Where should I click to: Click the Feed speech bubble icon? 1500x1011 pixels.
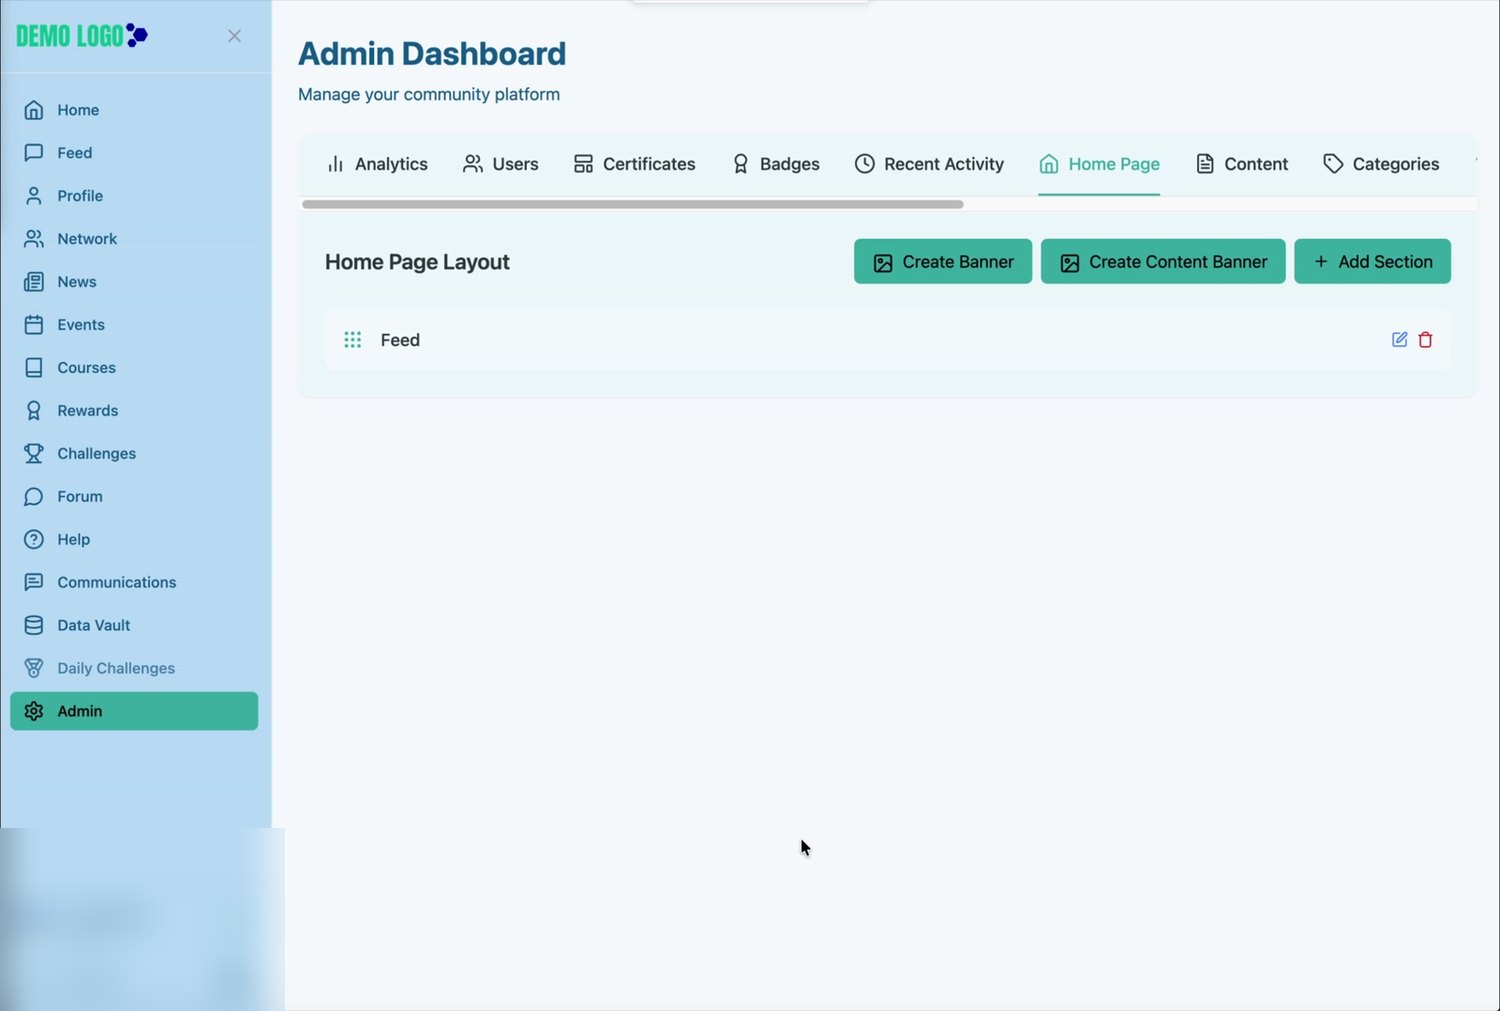click(x=34, y=153)
